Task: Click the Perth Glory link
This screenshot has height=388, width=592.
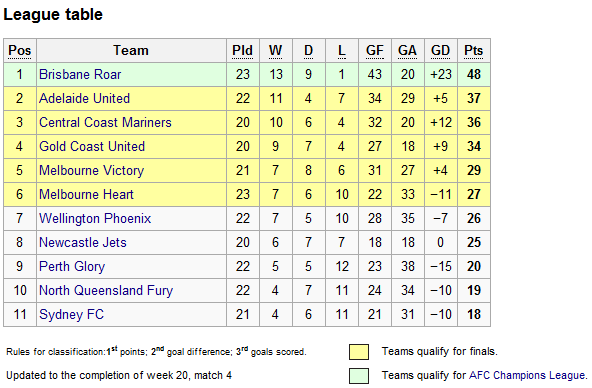Action: tap(72, 266)
